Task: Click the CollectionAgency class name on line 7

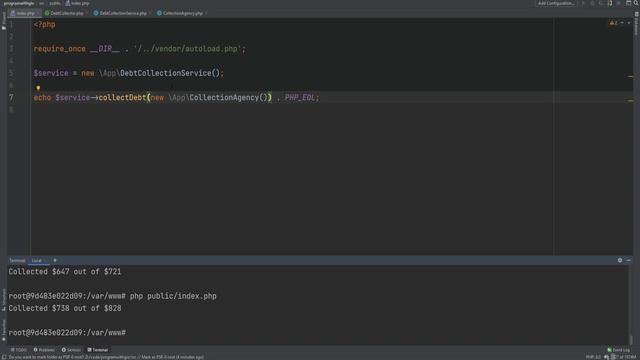Action: (224, 98)
